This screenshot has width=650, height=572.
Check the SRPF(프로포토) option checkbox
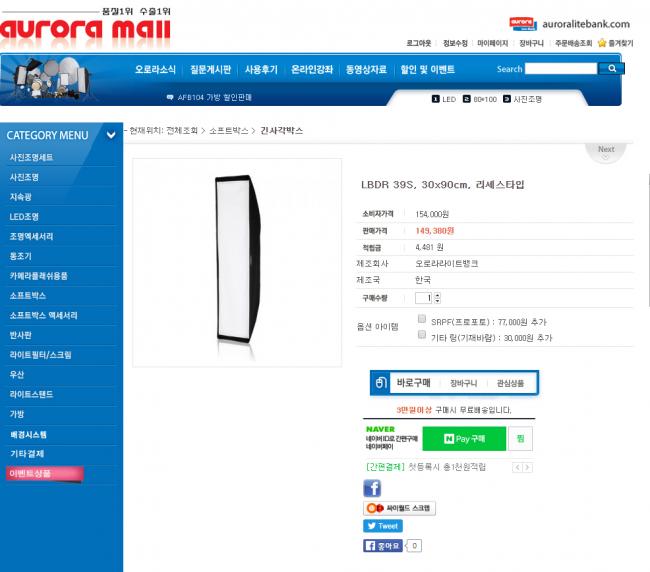(x=422, y=319)
